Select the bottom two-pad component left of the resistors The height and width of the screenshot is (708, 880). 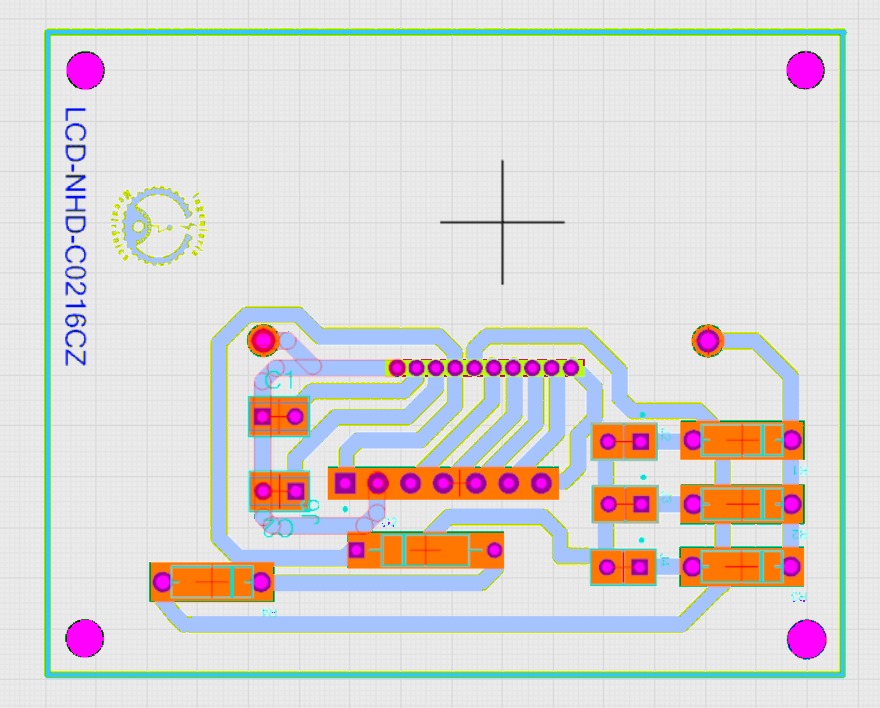(623, 568)
